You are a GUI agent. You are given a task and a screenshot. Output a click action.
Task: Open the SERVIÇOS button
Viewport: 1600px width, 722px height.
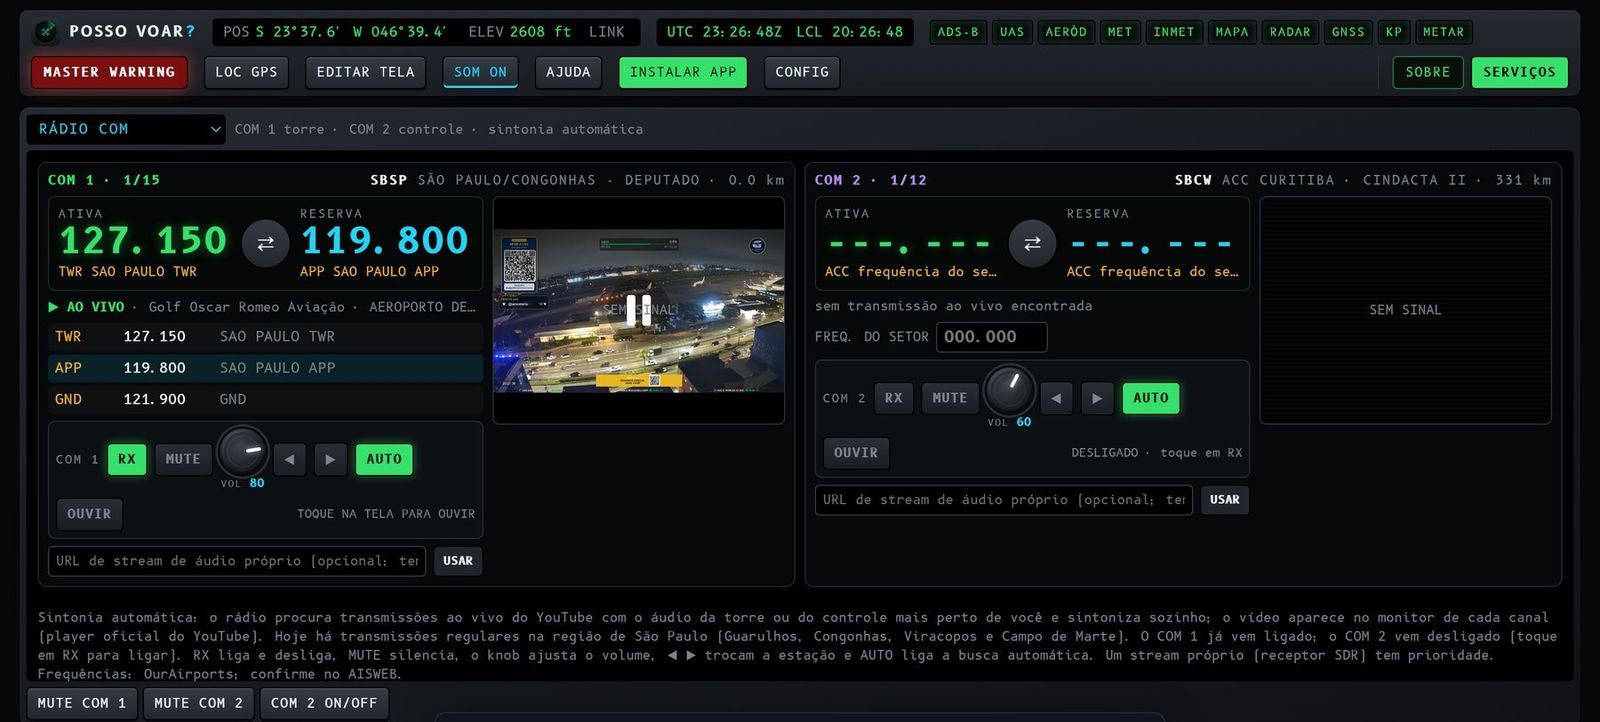[1520, 72]
